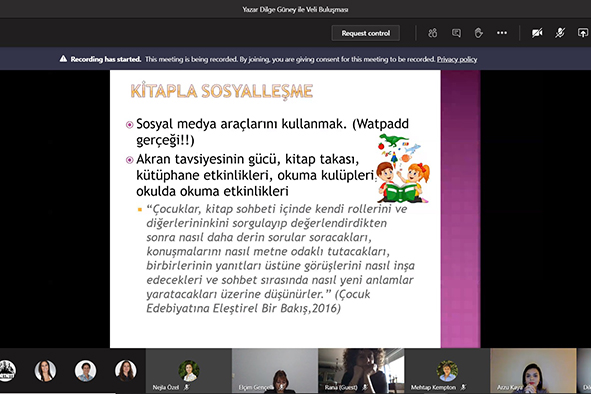Viewport: 591px width, 394px height.
Task: Select Elçim Gençel's video tile
Action: tap(275, 371)
